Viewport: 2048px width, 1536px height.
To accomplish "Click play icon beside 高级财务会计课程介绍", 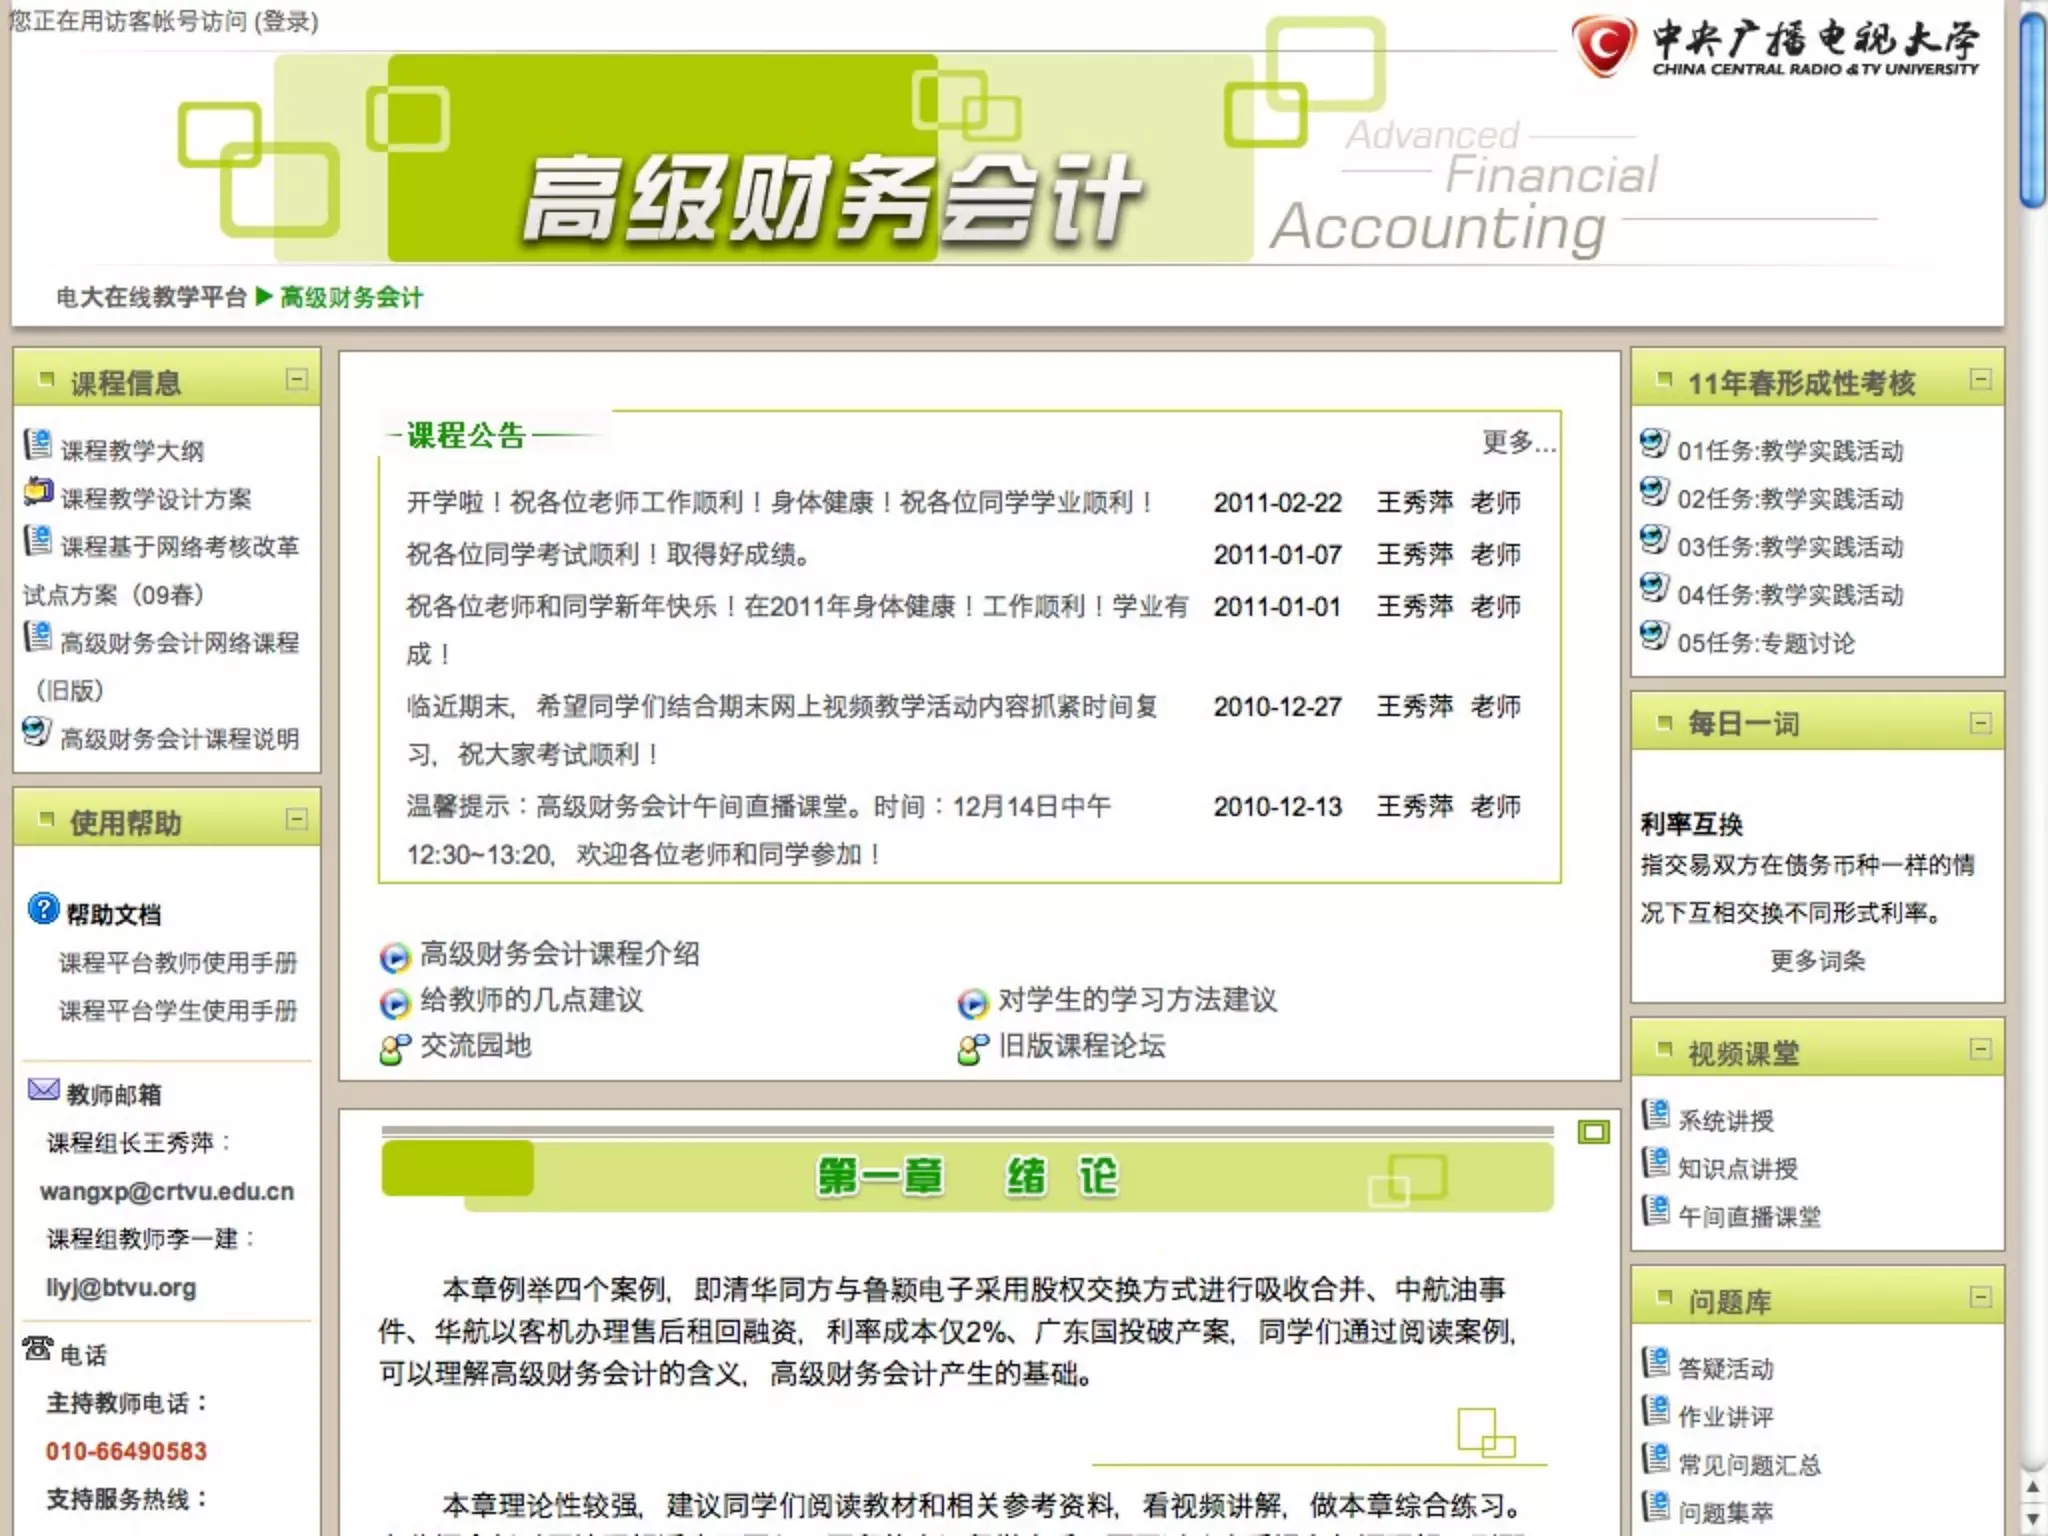I will [395, 957].
